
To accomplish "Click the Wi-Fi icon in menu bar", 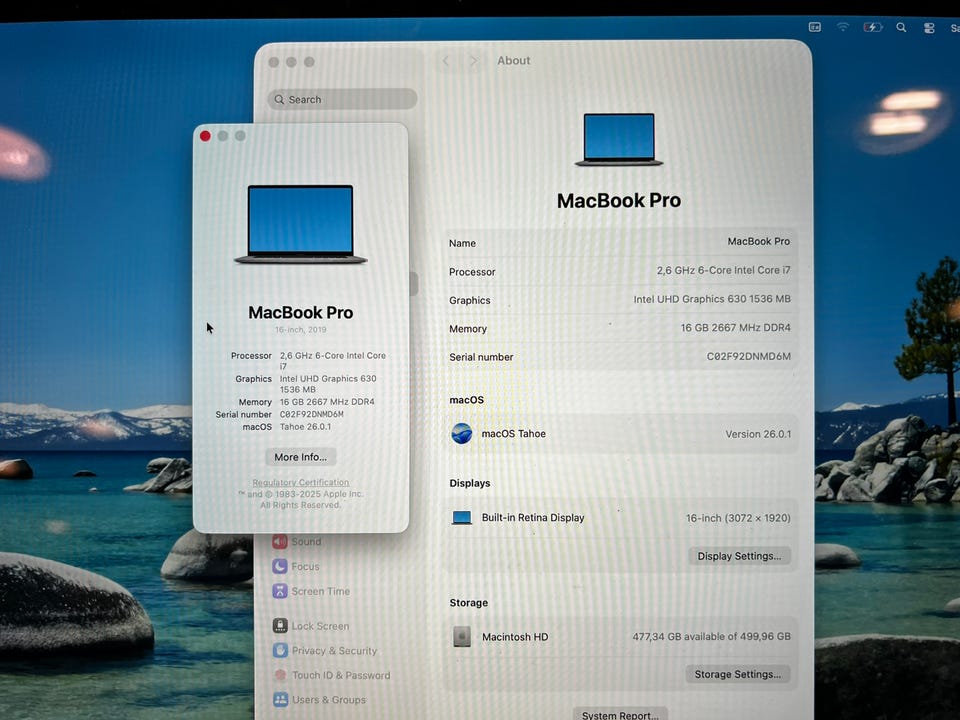I will pyautogui.click(x=843, y=27).
